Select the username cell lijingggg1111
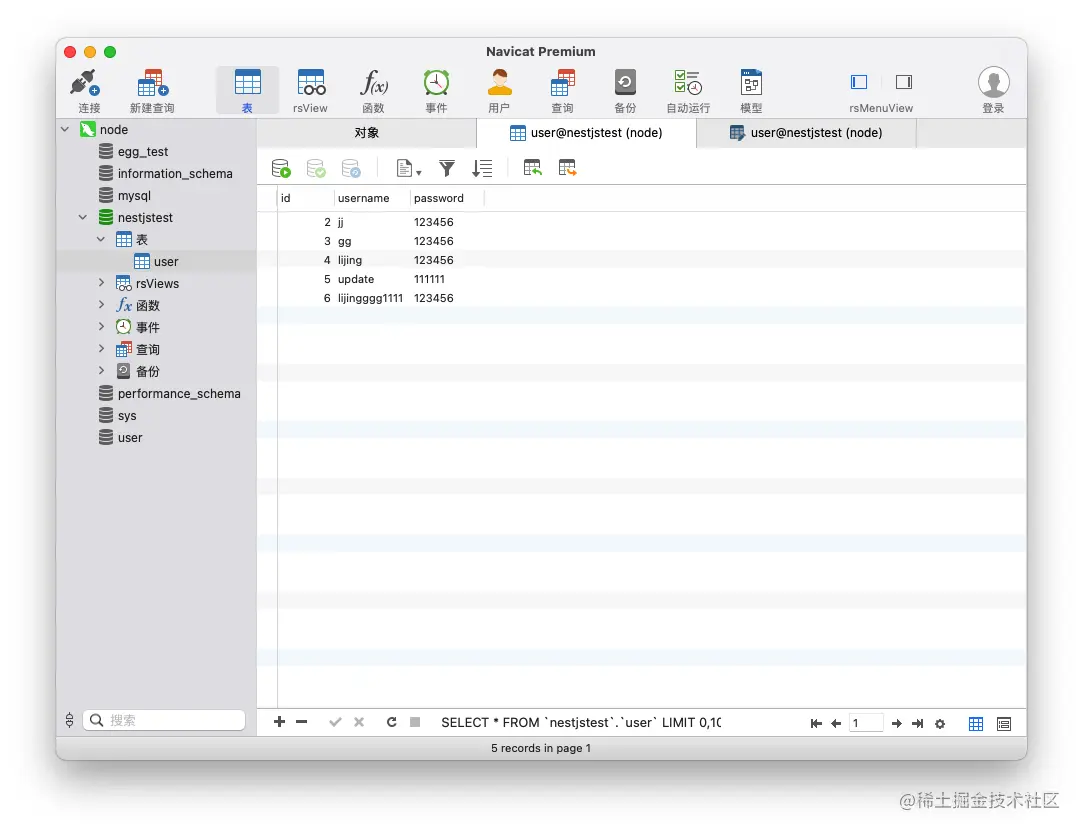Image resolution: width=1083 pixels, height=834 pixels. 370,298
